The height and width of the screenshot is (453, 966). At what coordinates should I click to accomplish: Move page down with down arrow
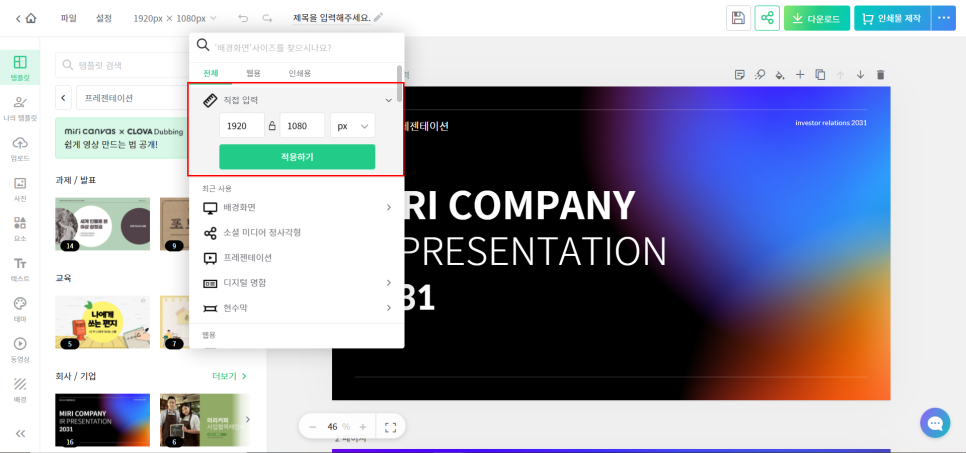(x=861, y=75)
